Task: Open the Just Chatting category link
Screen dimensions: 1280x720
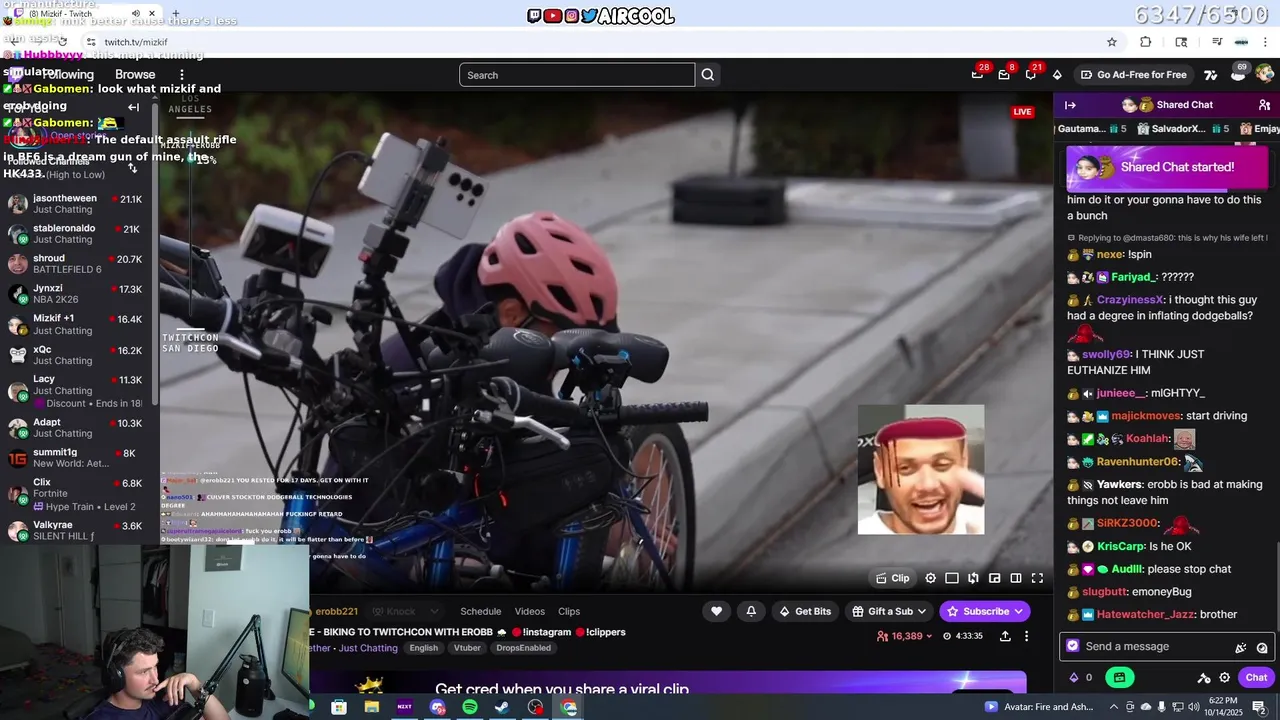Action: point(368,648)
